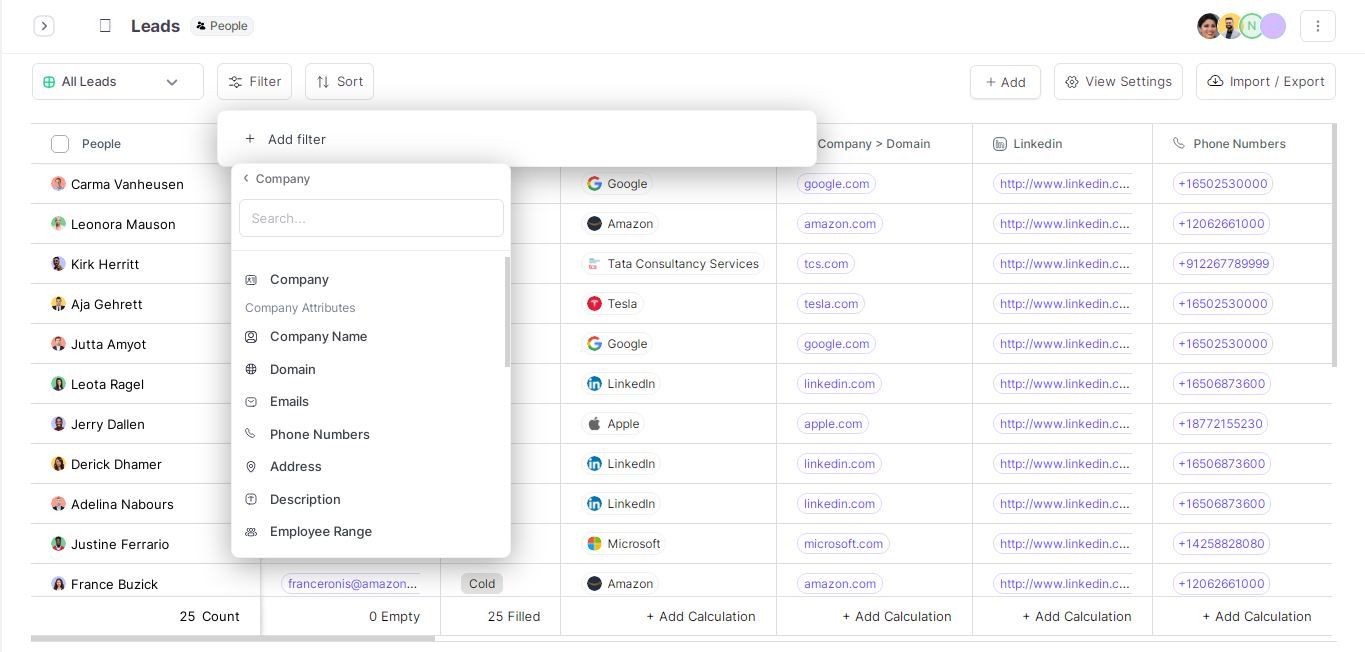The image size is (1365, 652).
Task: Choose Employee Range filter attribute
Action: point(320,531)
